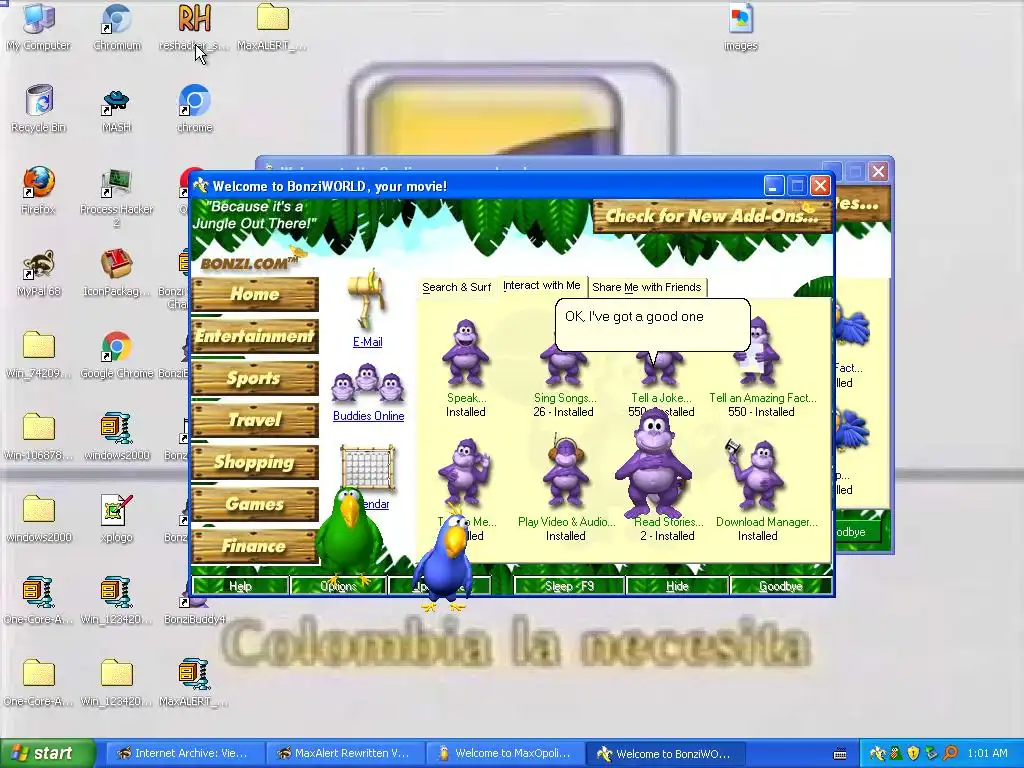Open the chrome desktop shortcut
This screenshot has height=768, width=1024.
(x=194, y=108)
